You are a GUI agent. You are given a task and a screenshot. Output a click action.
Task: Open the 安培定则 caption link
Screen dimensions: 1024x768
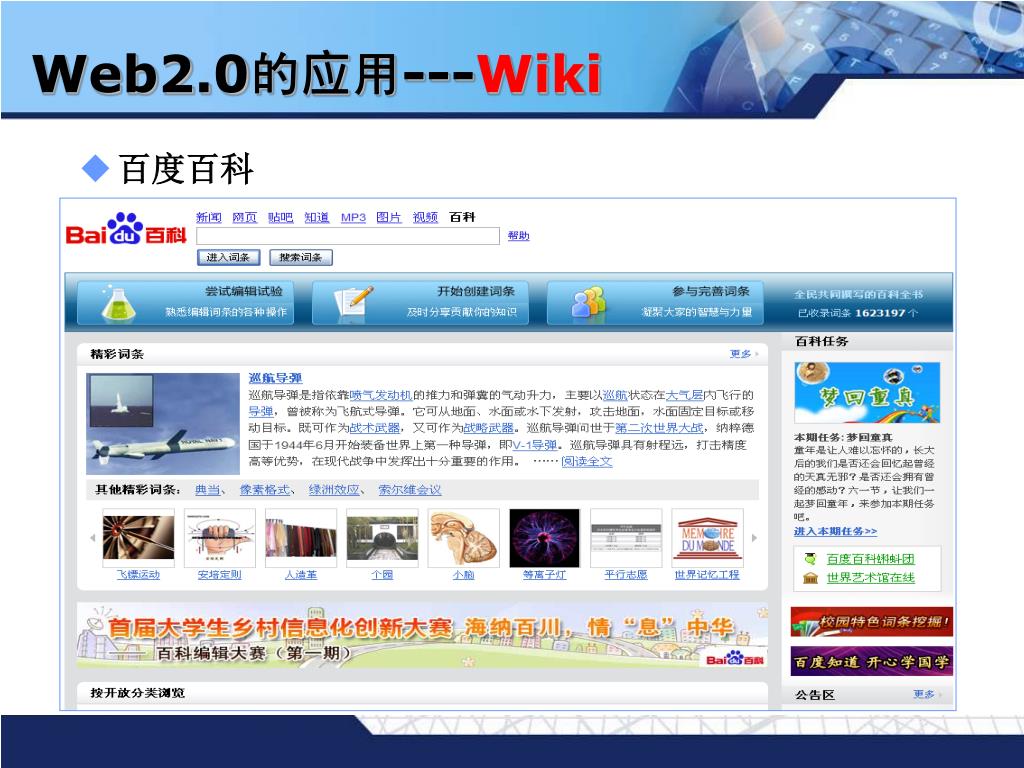219,575
